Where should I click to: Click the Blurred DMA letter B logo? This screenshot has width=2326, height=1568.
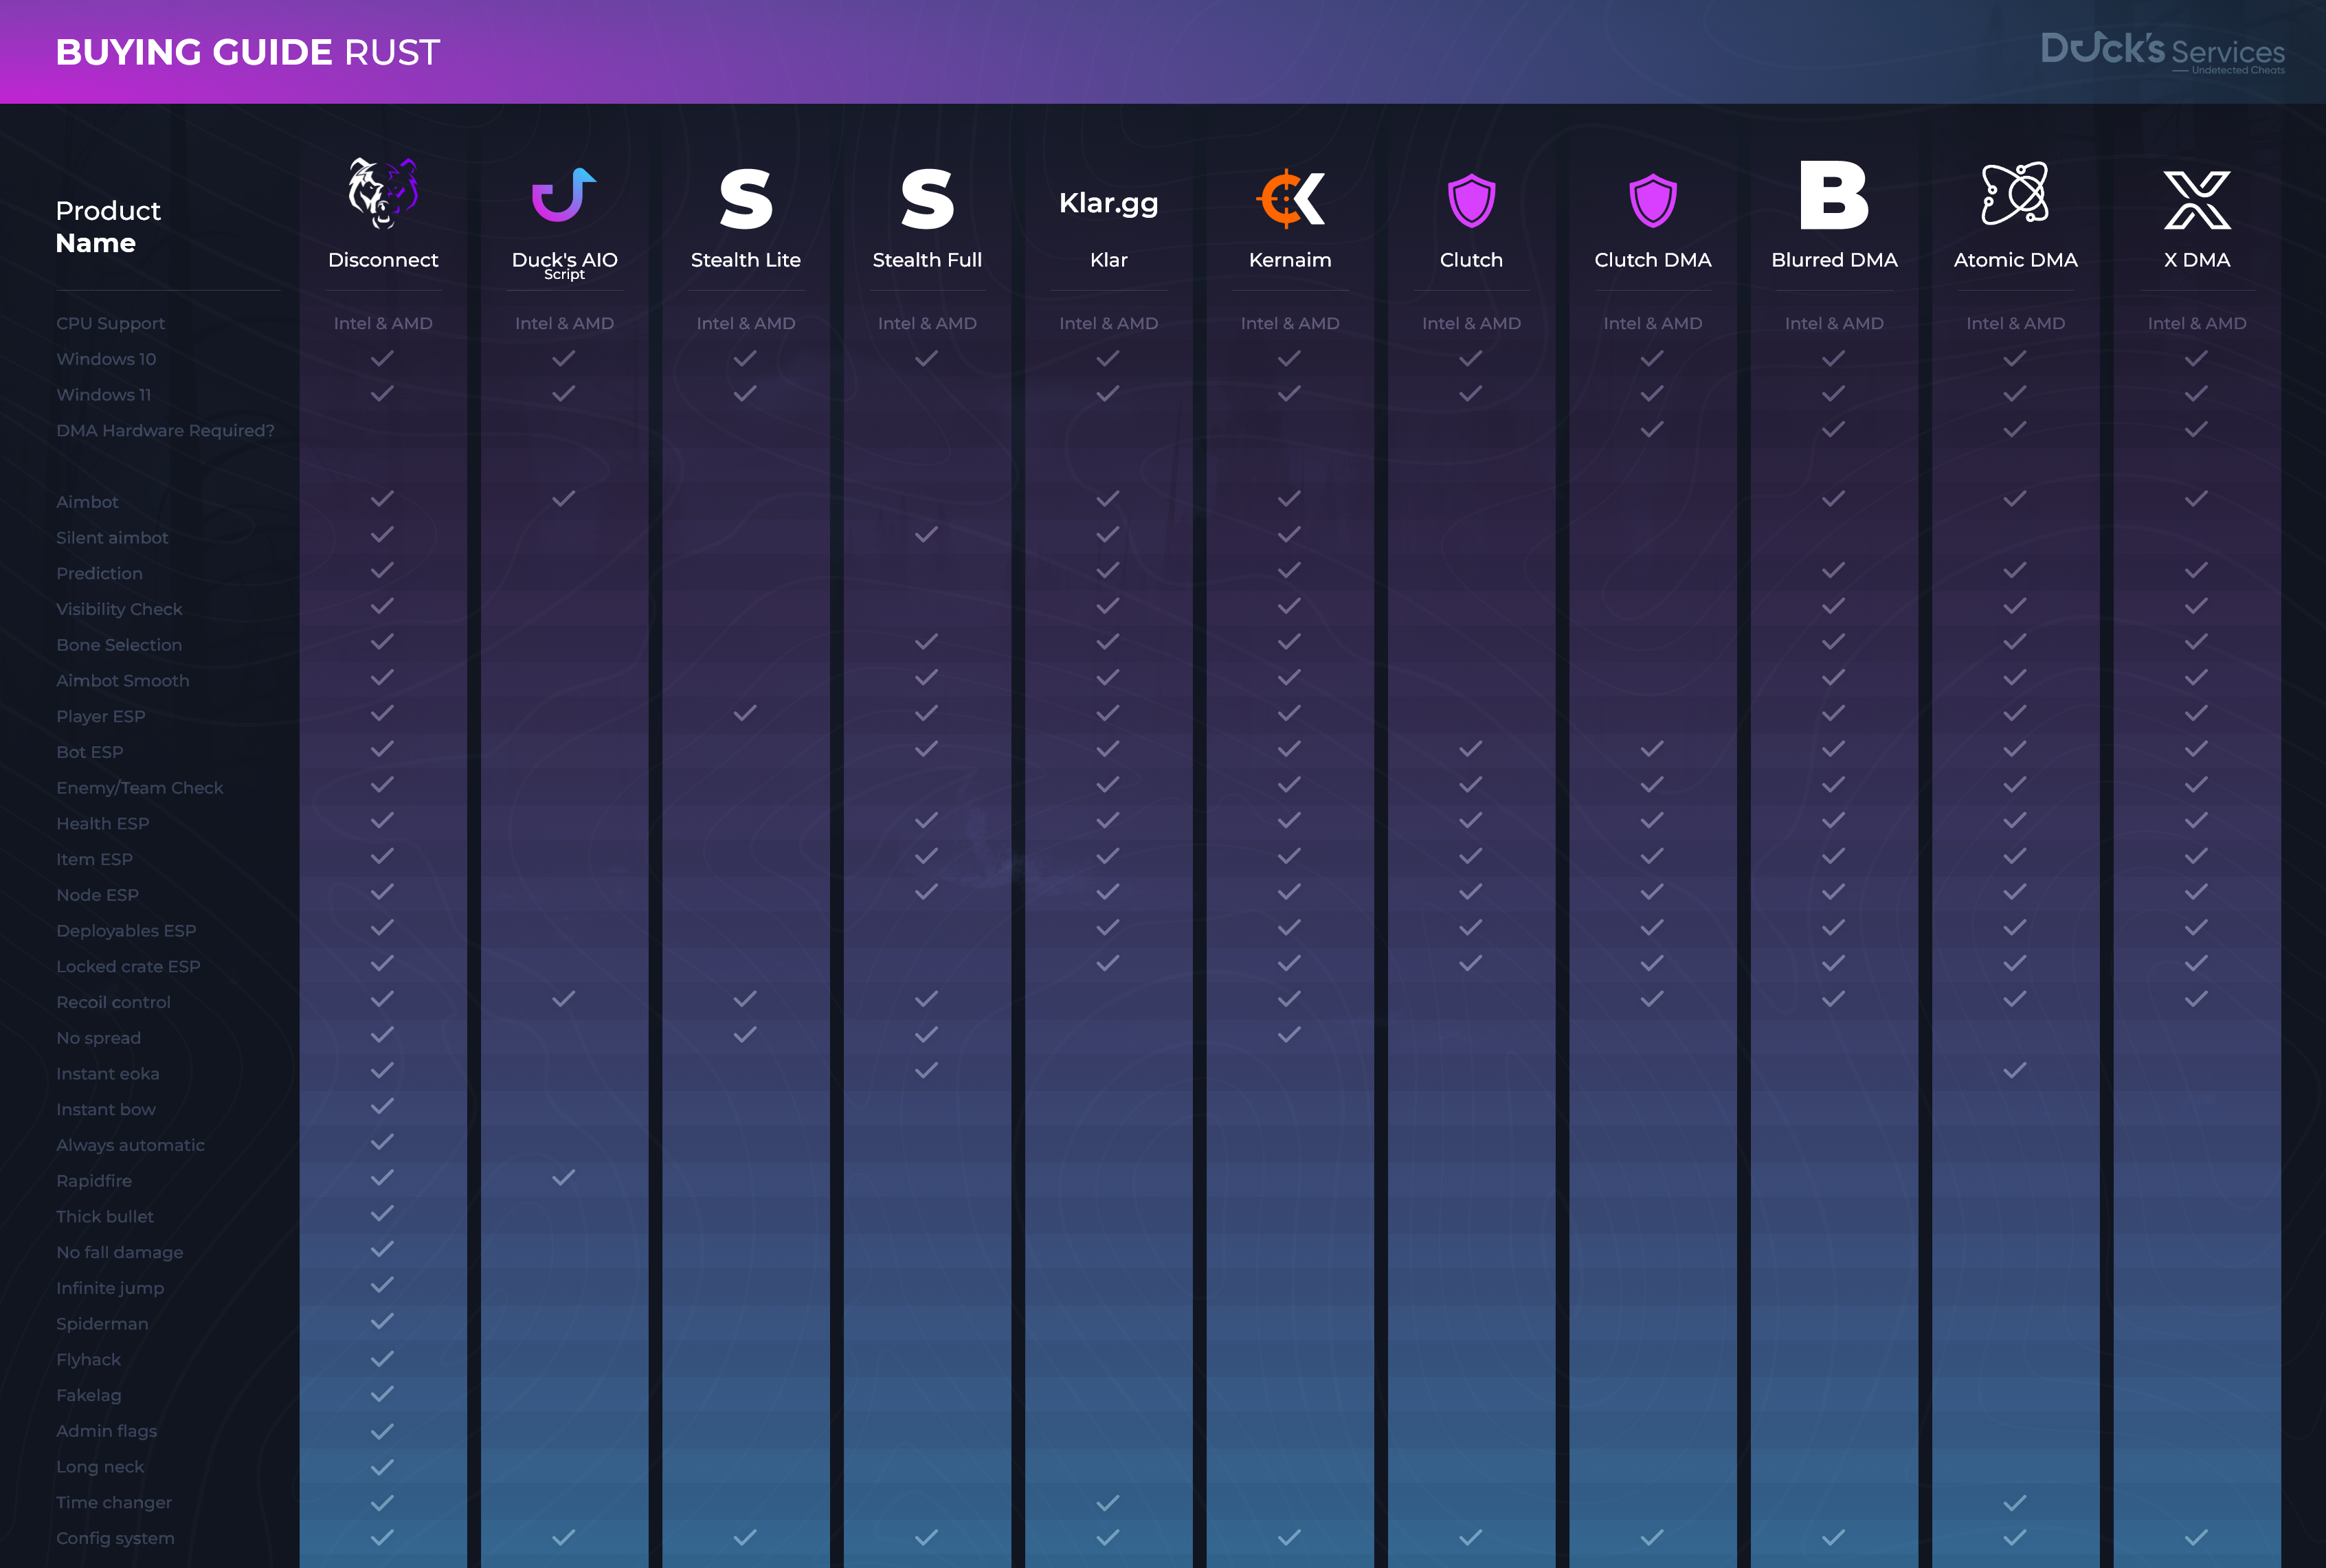(x=1833, y=195)
